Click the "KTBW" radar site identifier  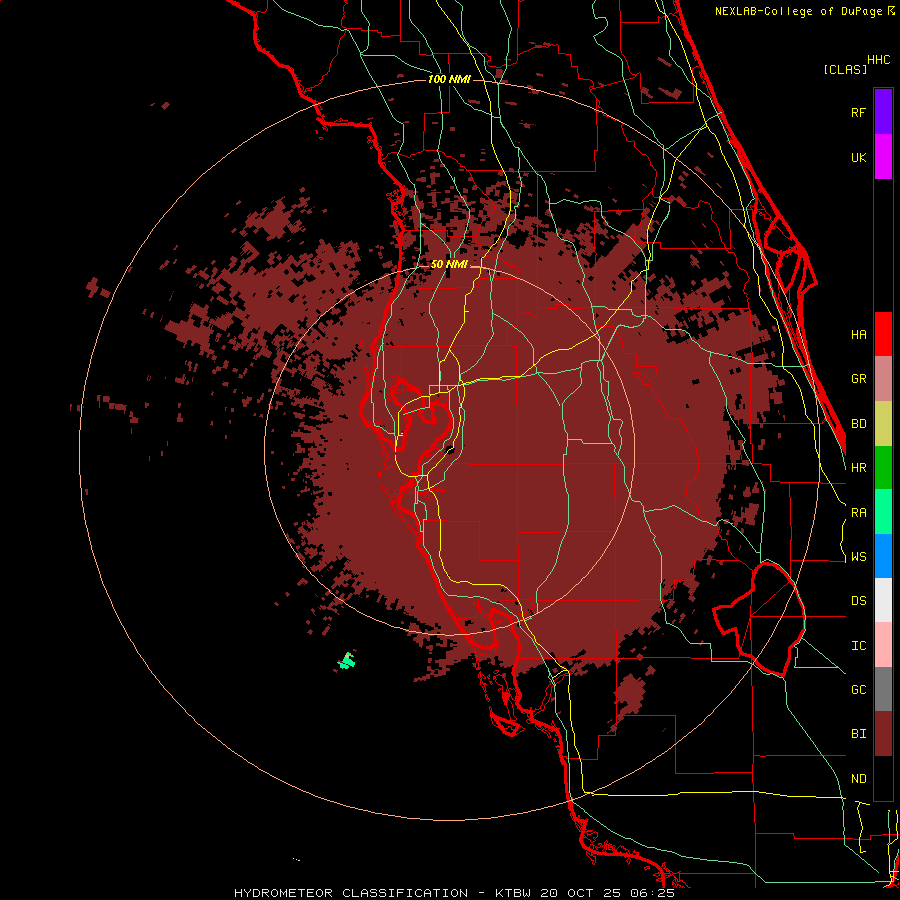click(515, 893)
